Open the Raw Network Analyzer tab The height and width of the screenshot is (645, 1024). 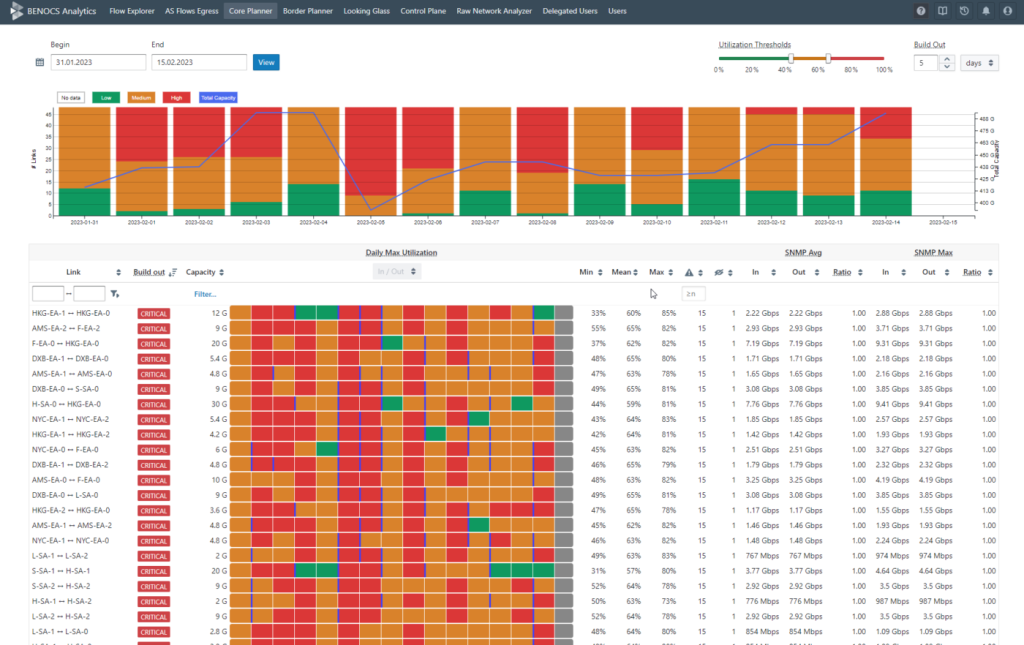(494, 11)
